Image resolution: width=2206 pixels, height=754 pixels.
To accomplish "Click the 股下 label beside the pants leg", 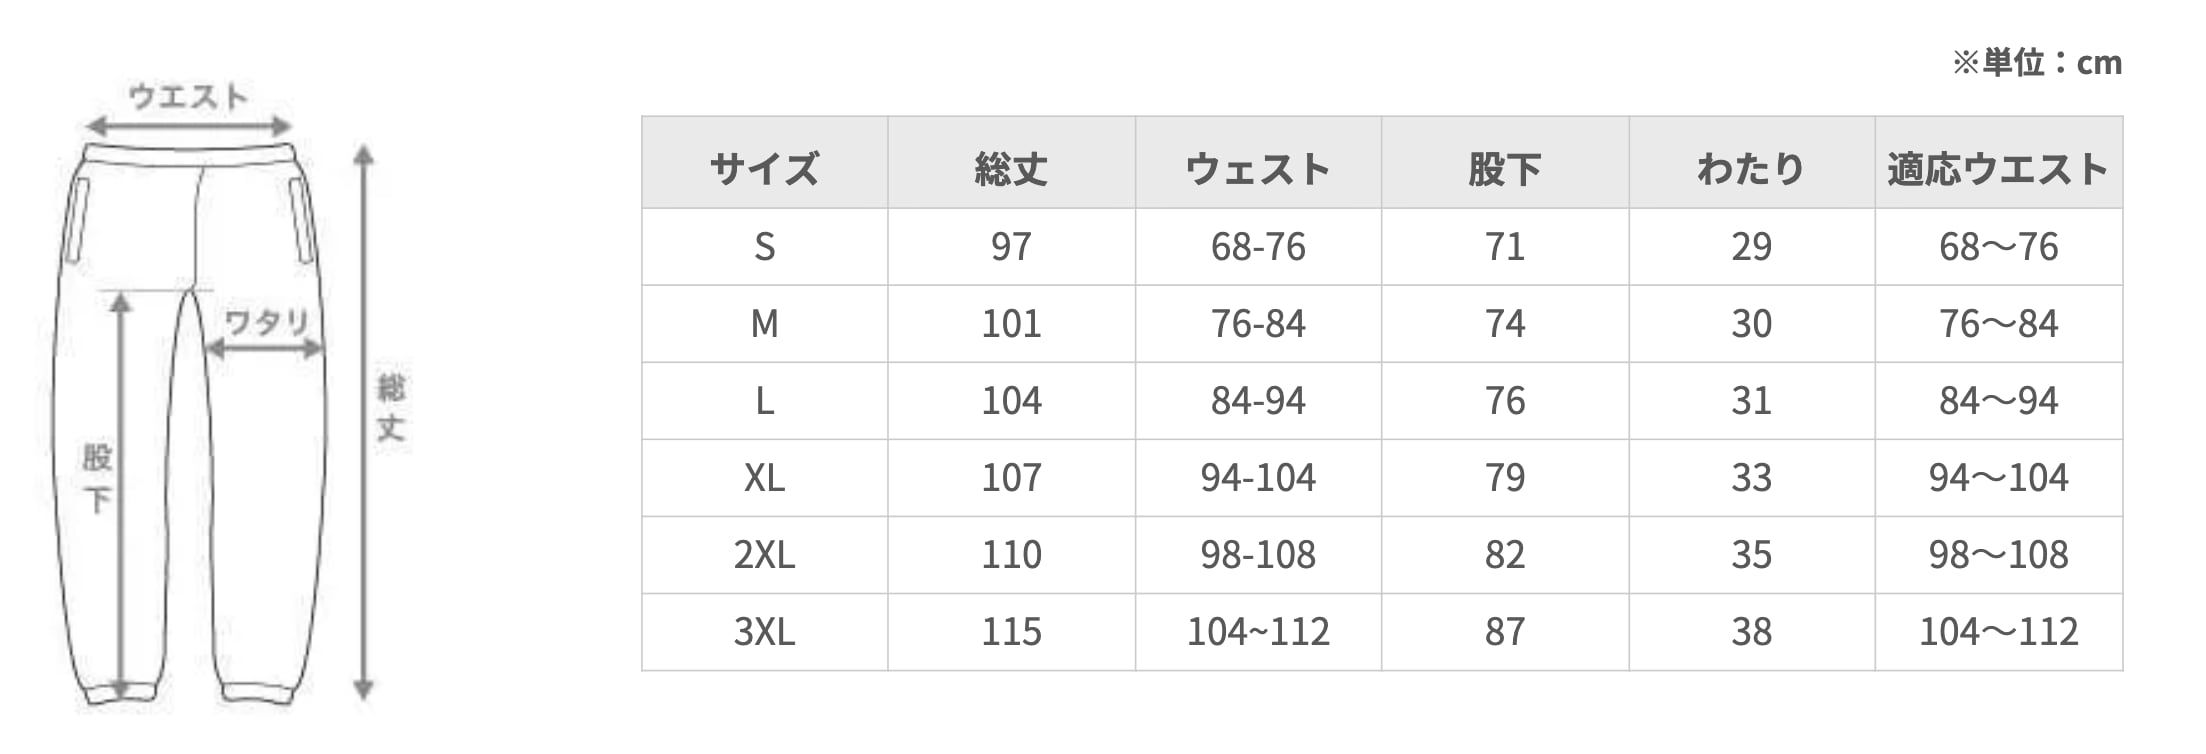I will click(x=97, y=478).
